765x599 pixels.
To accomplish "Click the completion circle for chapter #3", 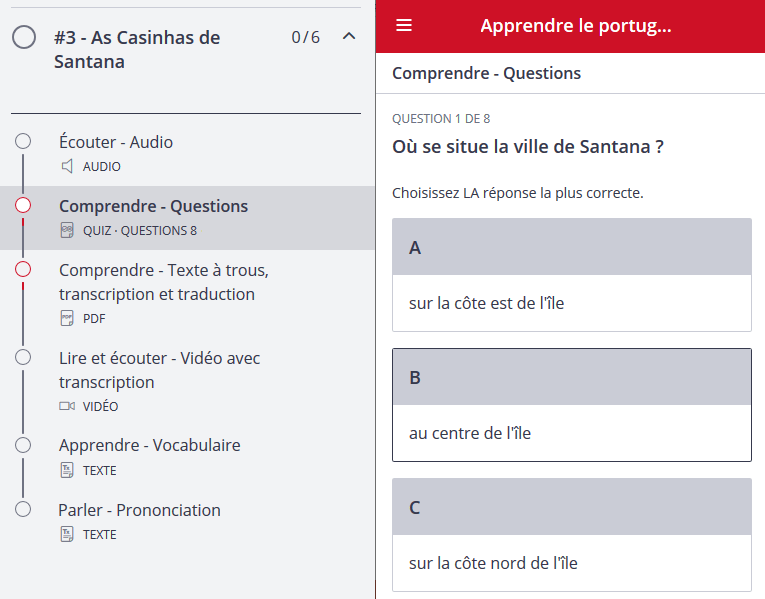I will point(24,38).
